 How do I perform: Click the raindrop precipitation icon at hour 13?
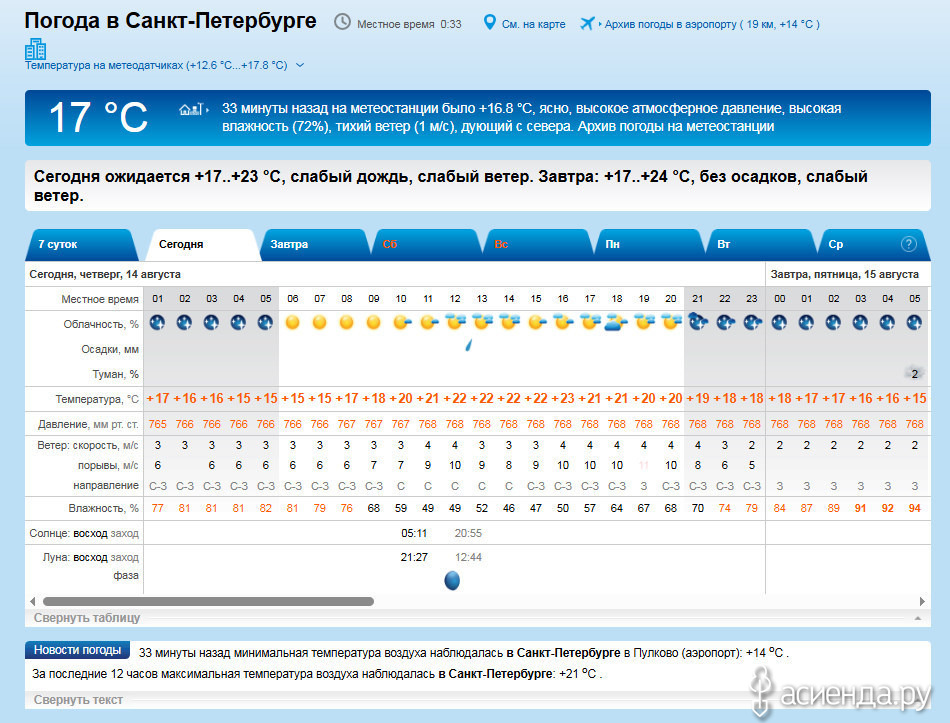coord(468,345)
